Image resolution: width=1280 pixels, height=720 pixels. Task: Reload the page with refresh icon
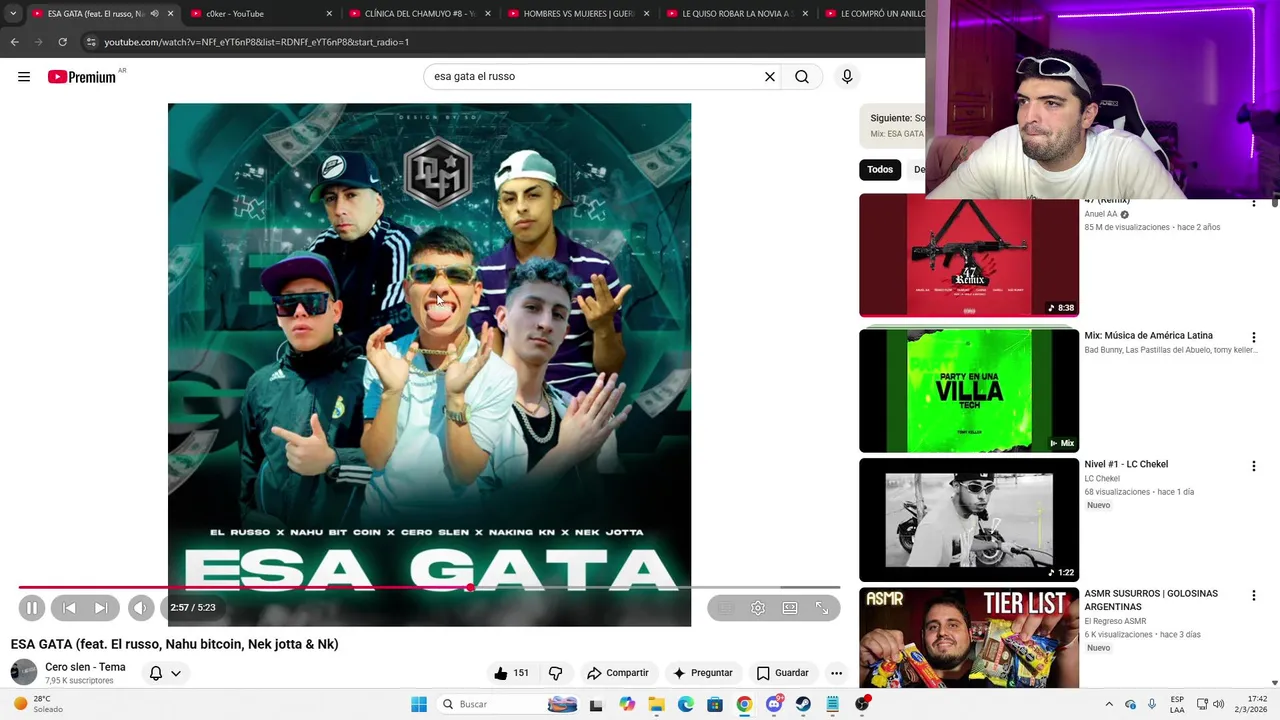[x=62, y=42]
